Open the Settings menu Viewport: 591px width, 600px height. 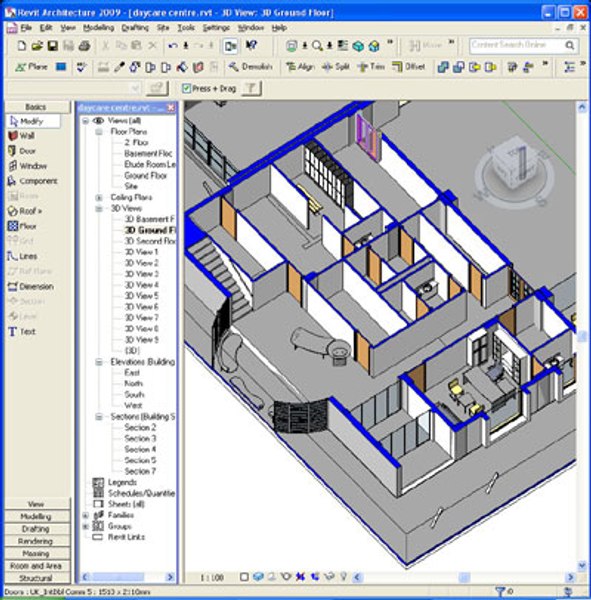click(216, 28)
